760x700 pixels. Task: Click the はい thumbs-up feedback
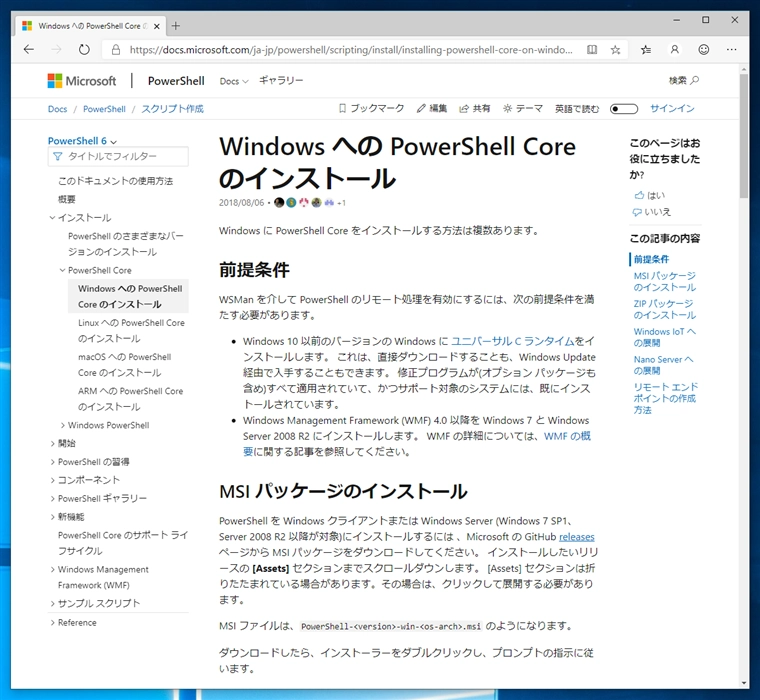click(x=649, y=195)
